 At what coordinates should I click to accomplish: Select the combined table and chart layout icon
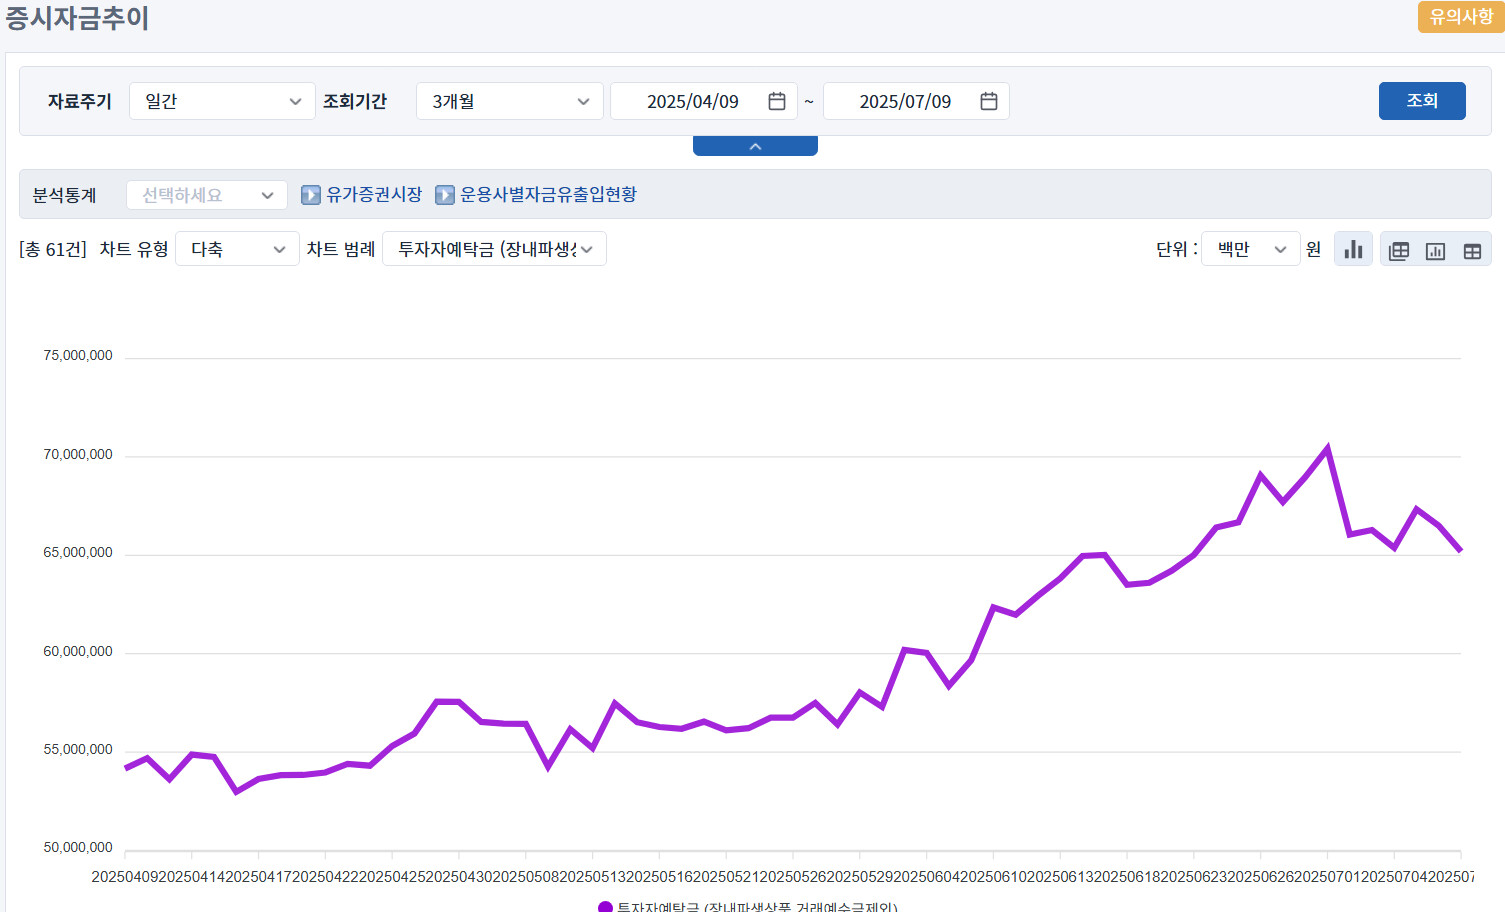[1399, 251]
